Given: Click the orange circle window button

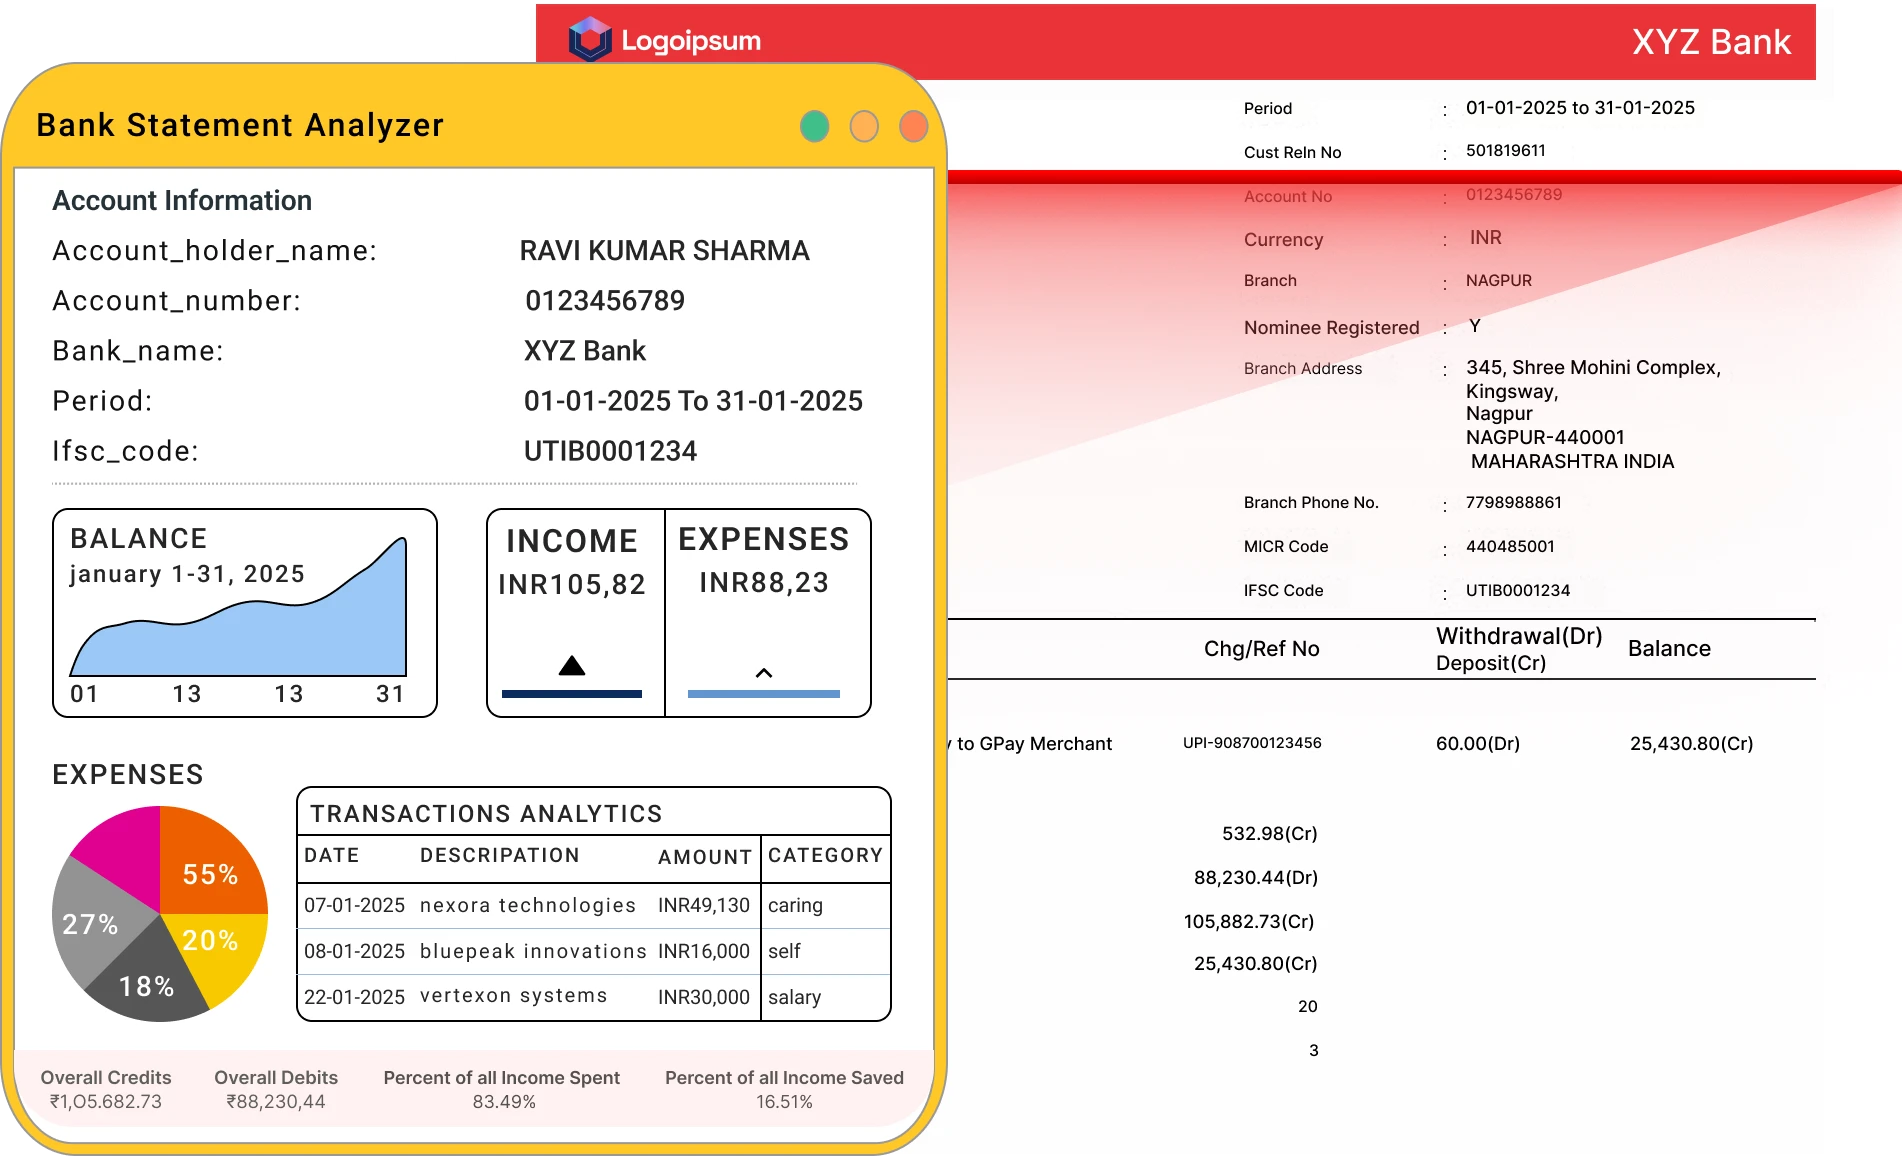Looking at the screenshot, I should click(864, 127).
